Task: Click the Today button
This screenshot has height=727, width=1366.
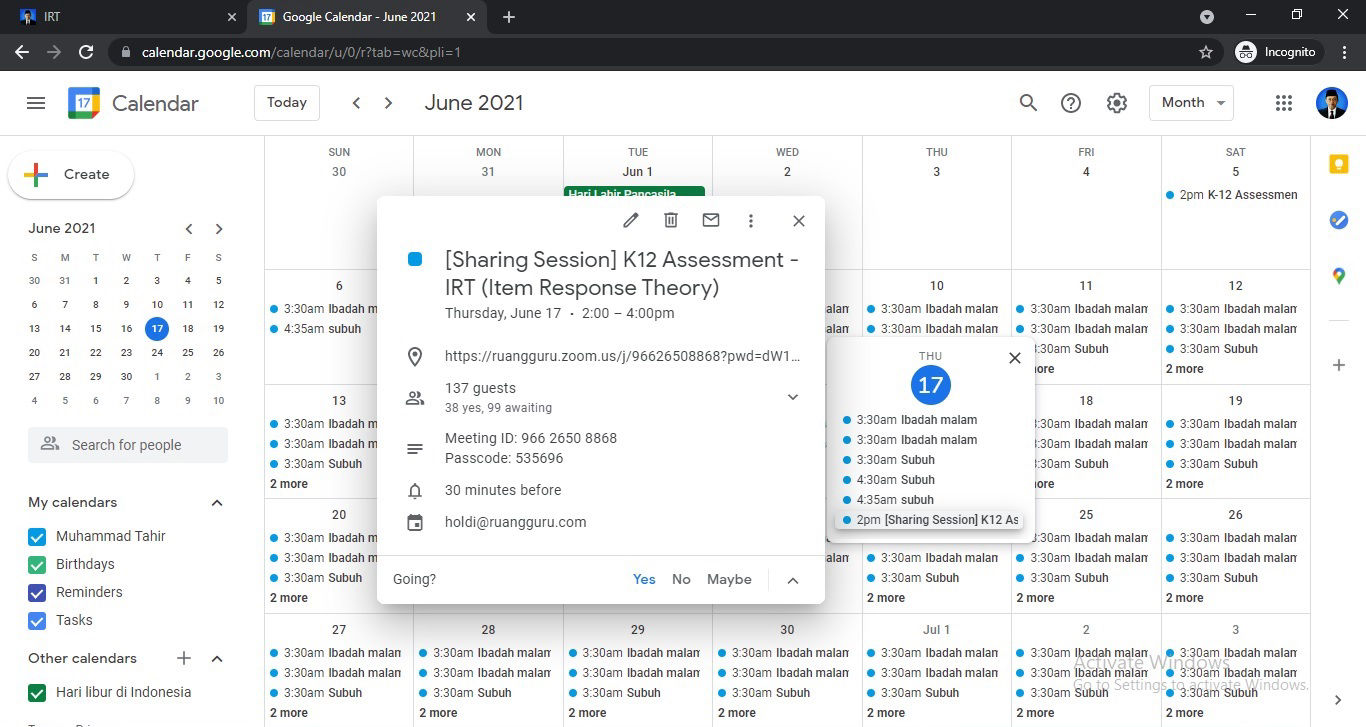Action: tap(287, 103)
